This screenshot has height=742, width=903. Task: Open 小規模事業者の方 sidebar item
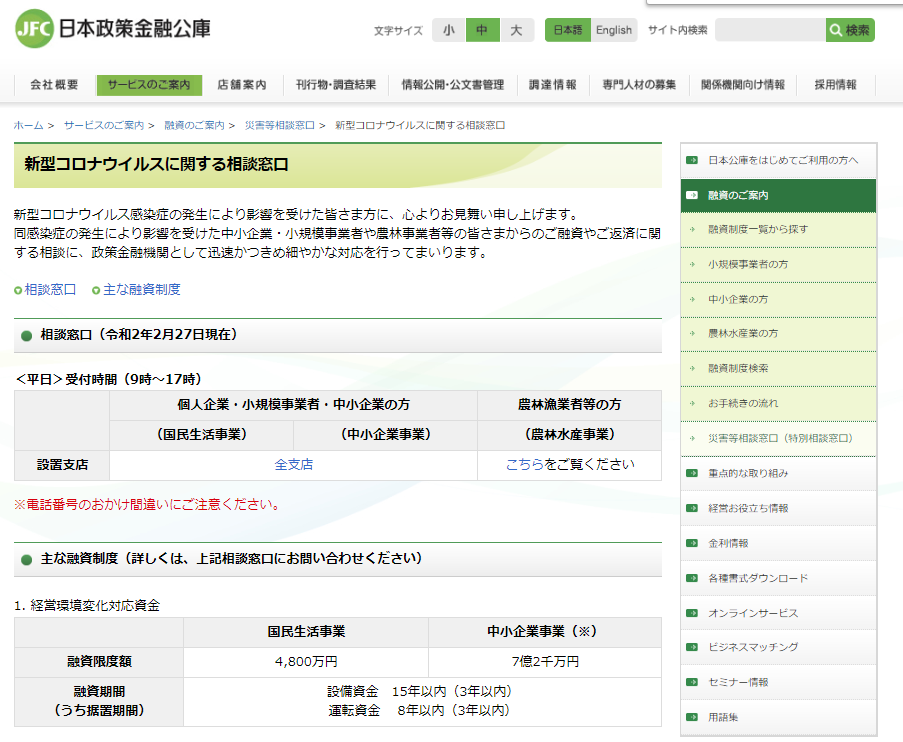747,264
